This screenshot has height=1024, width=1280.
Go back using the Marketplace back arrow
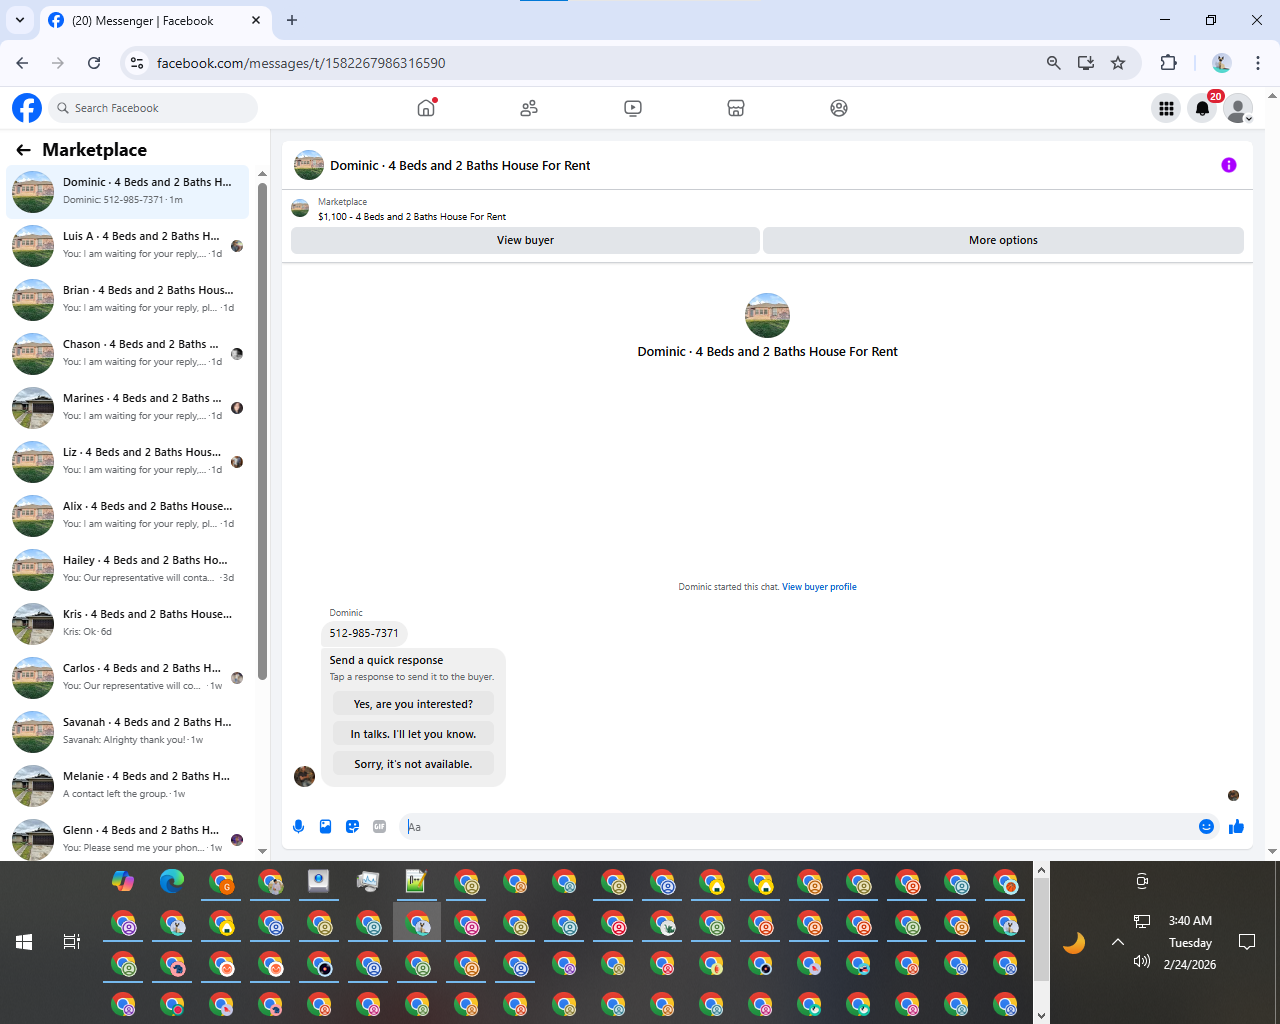tap(23, 150)
